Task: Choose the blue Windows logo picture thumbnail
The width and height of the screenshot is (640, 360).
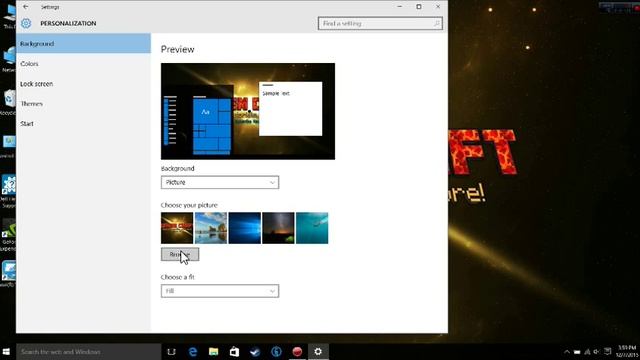Action: (244, 228)
